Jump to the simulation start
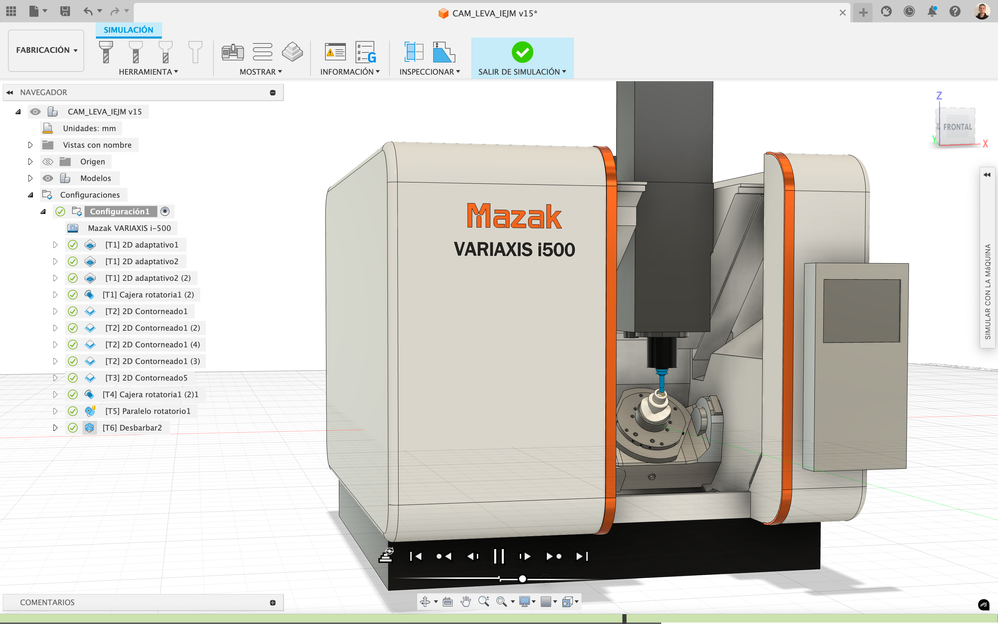Image resolution: width=998 pixels, height=624 pixels. pyautogui.click(x=416, y=556)
